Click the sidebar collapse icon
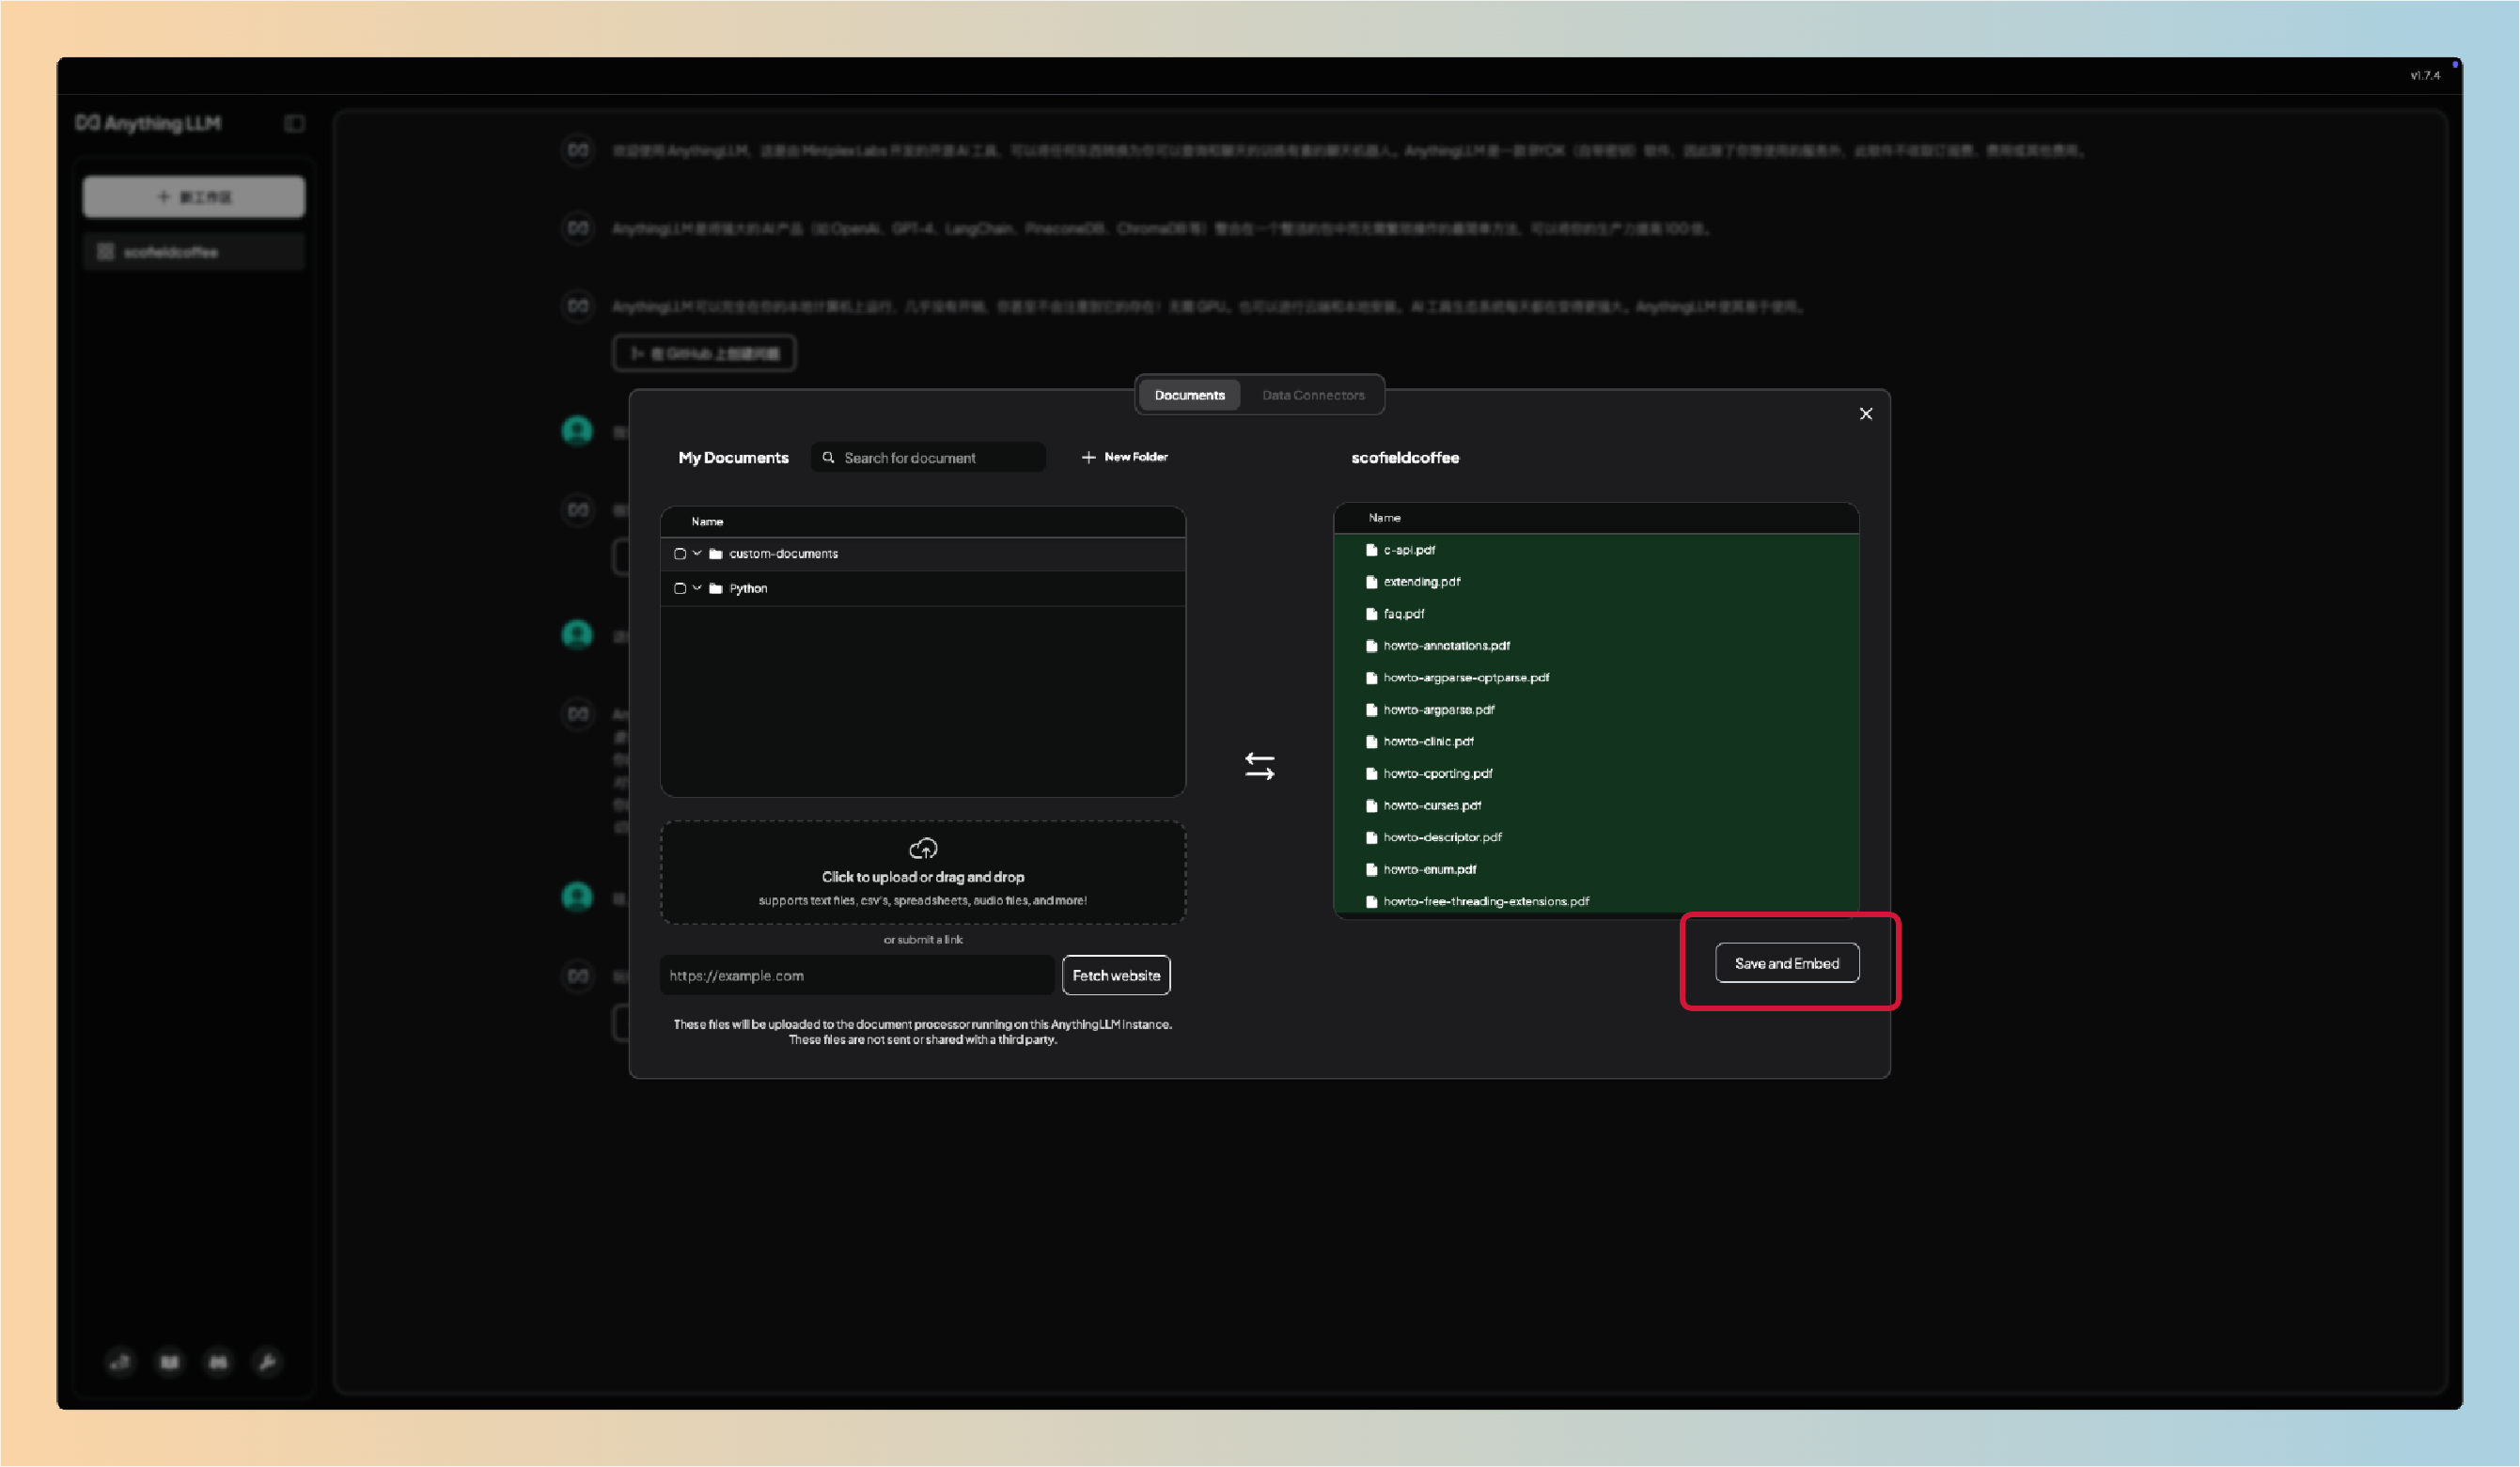The width and height of the screenshot is (2520, 1467). 294,124
